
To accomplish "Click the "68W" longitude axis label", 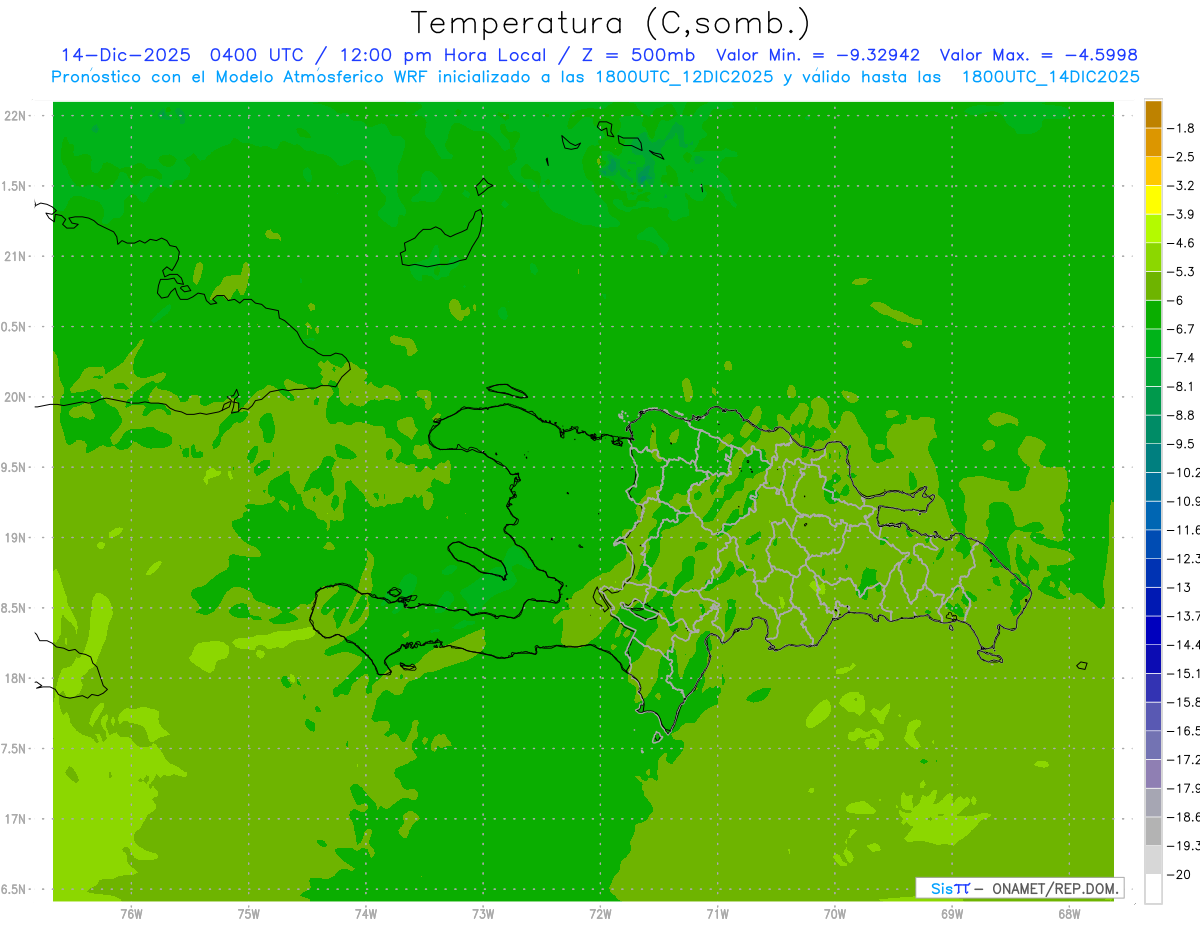I will click(x=1069, y=914).
